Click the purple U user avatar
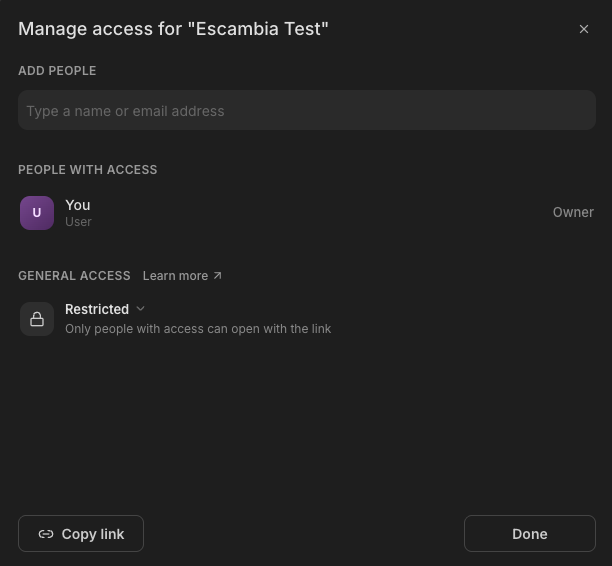The image size is (612, 566). [37, 213]
